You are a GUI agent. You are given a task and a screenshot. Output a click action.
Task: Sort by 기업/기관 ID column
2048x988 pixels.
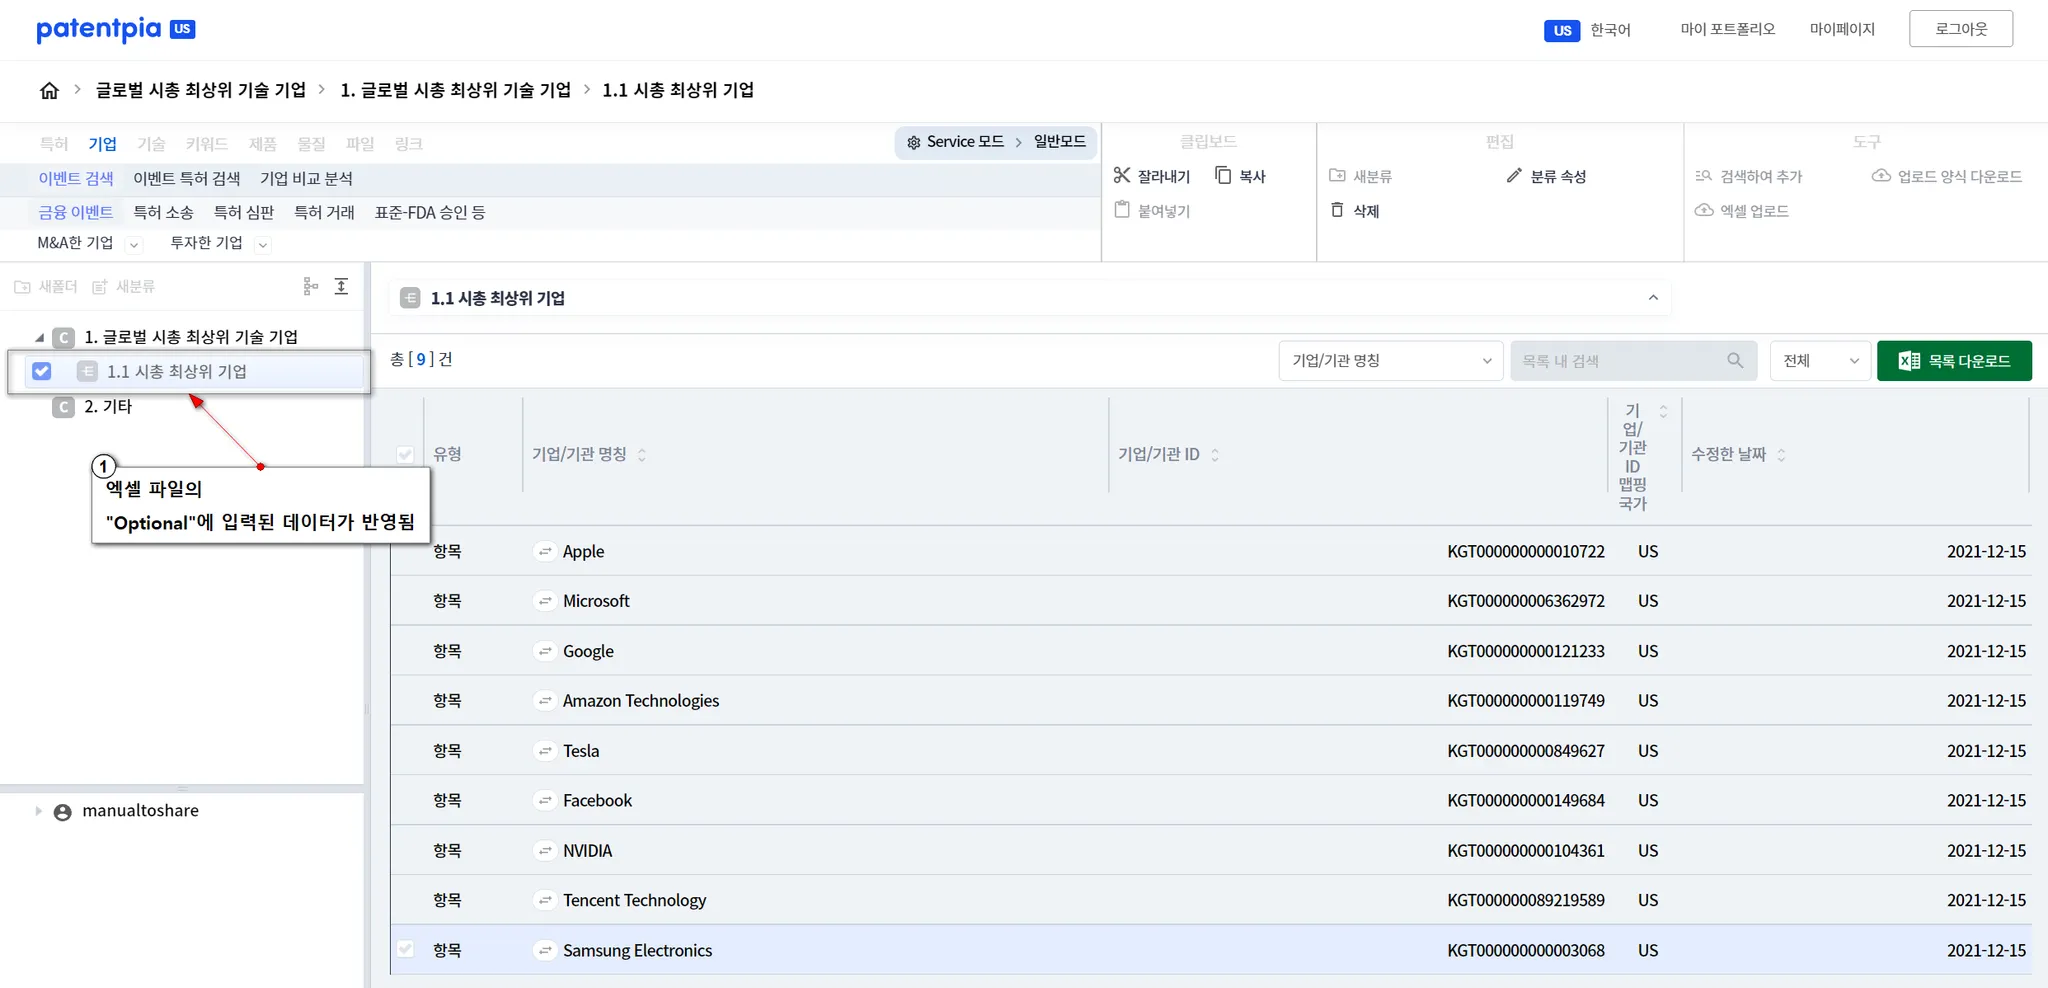[x=1215, y=455]
